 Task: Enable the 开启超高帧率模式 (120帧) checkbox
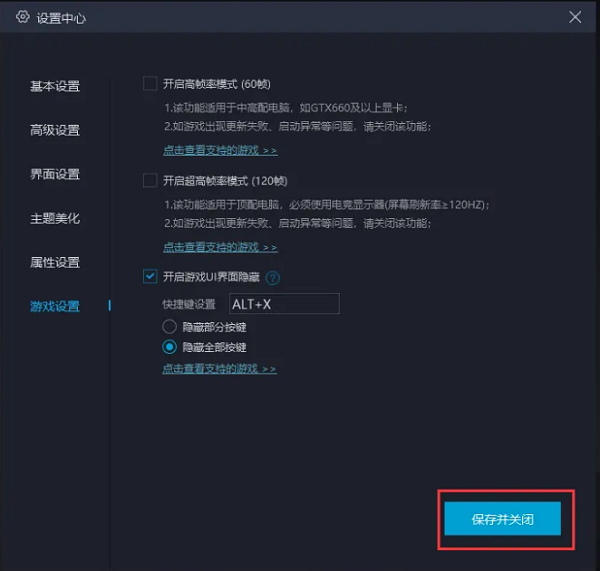coord(150,181)
